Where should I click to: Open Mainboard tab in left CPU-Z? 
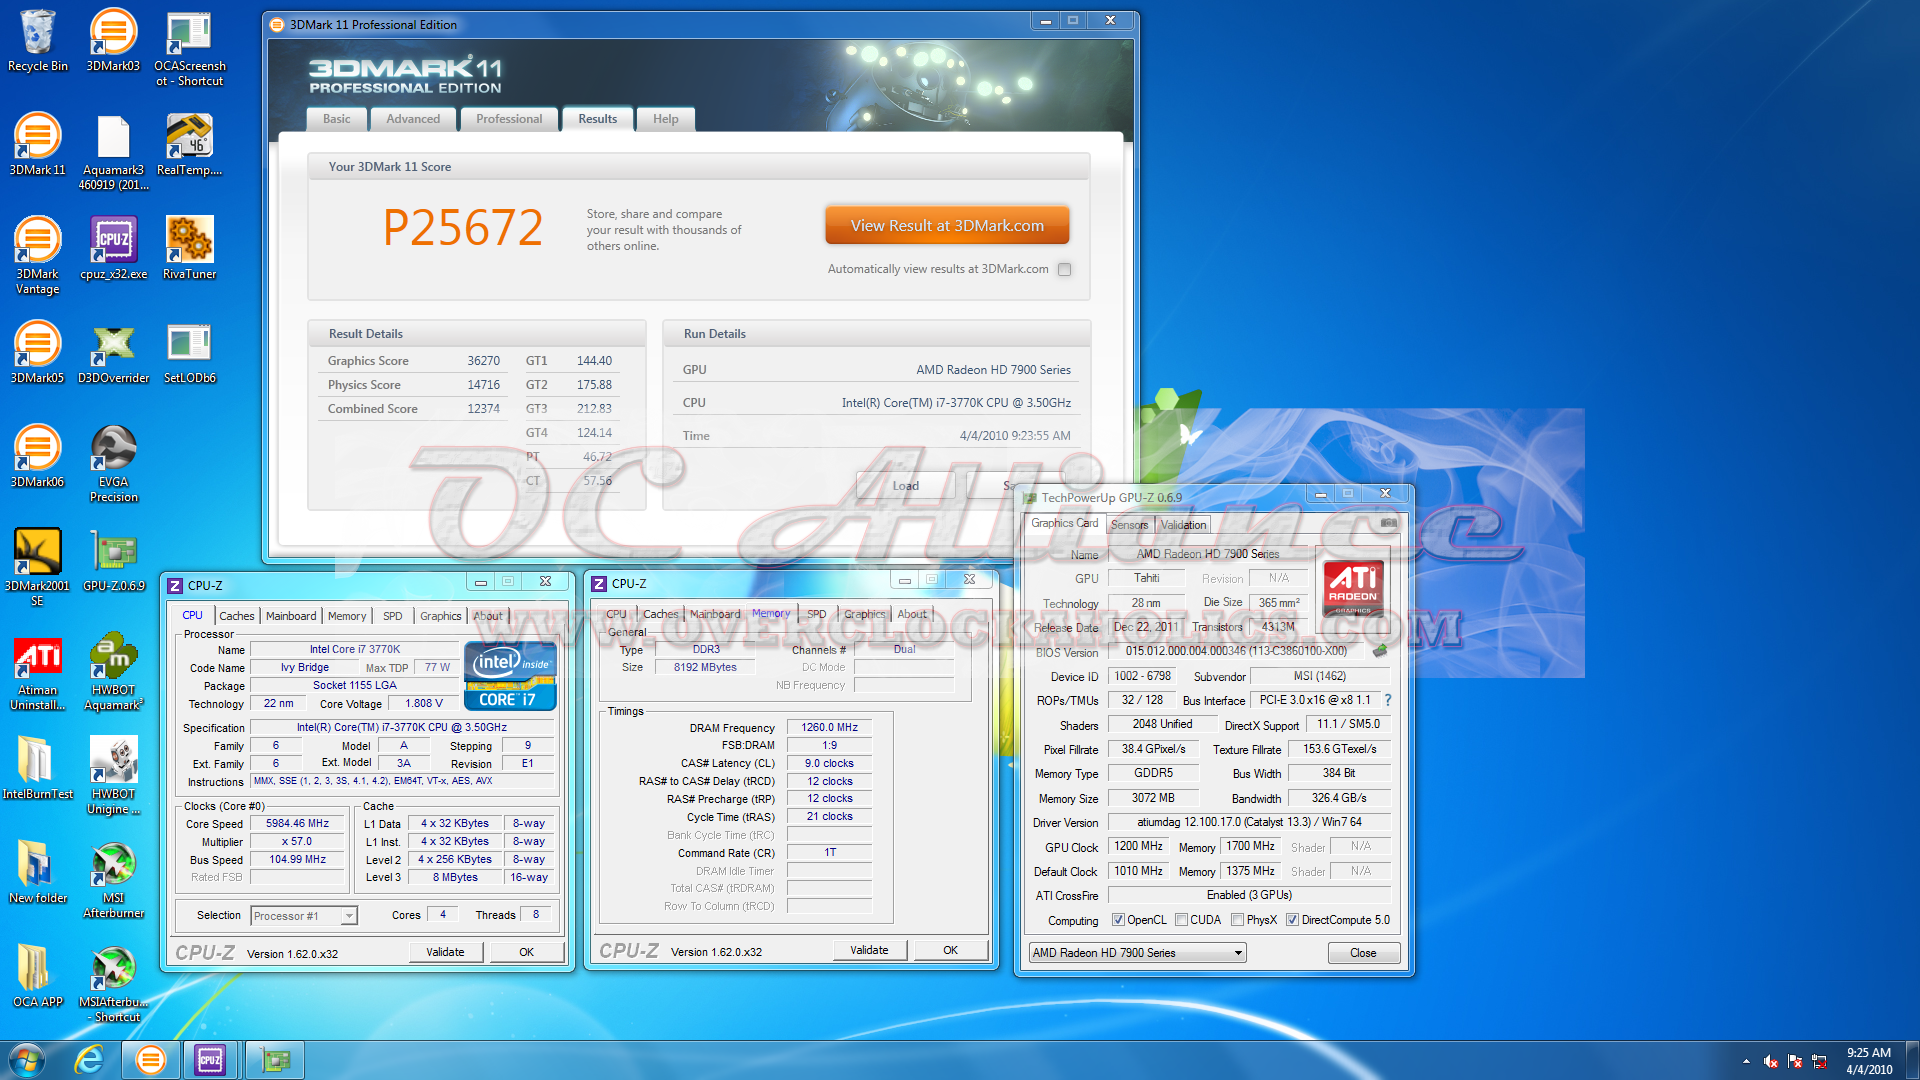291,616
